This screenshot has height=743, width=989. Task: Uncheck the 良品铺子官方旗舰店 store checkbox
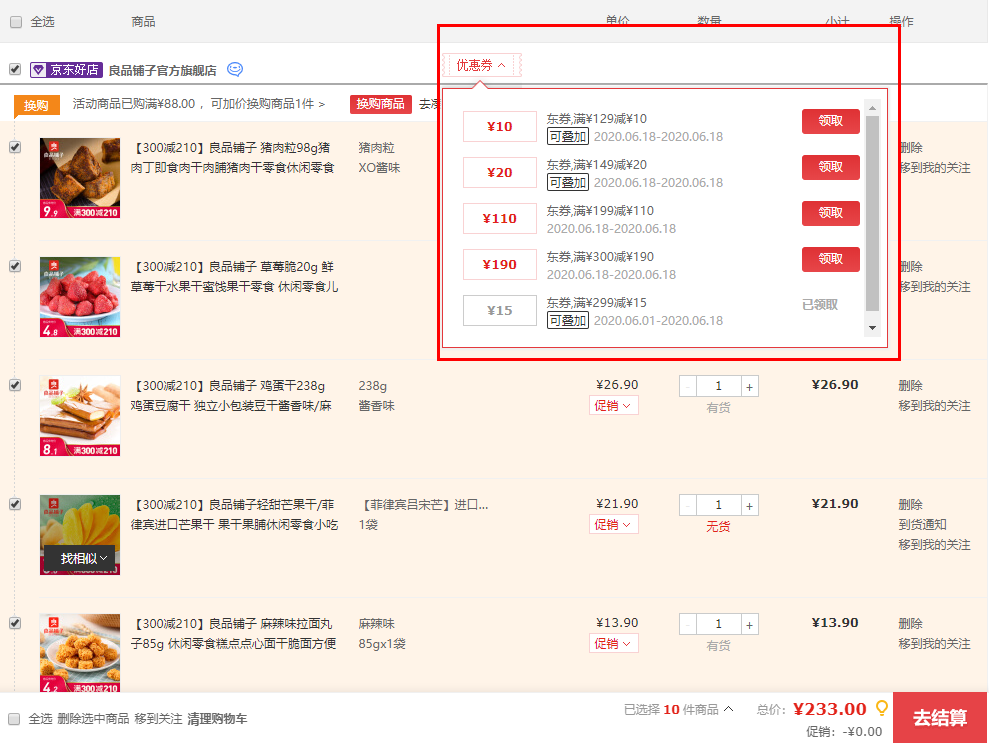tap(15, 70)
